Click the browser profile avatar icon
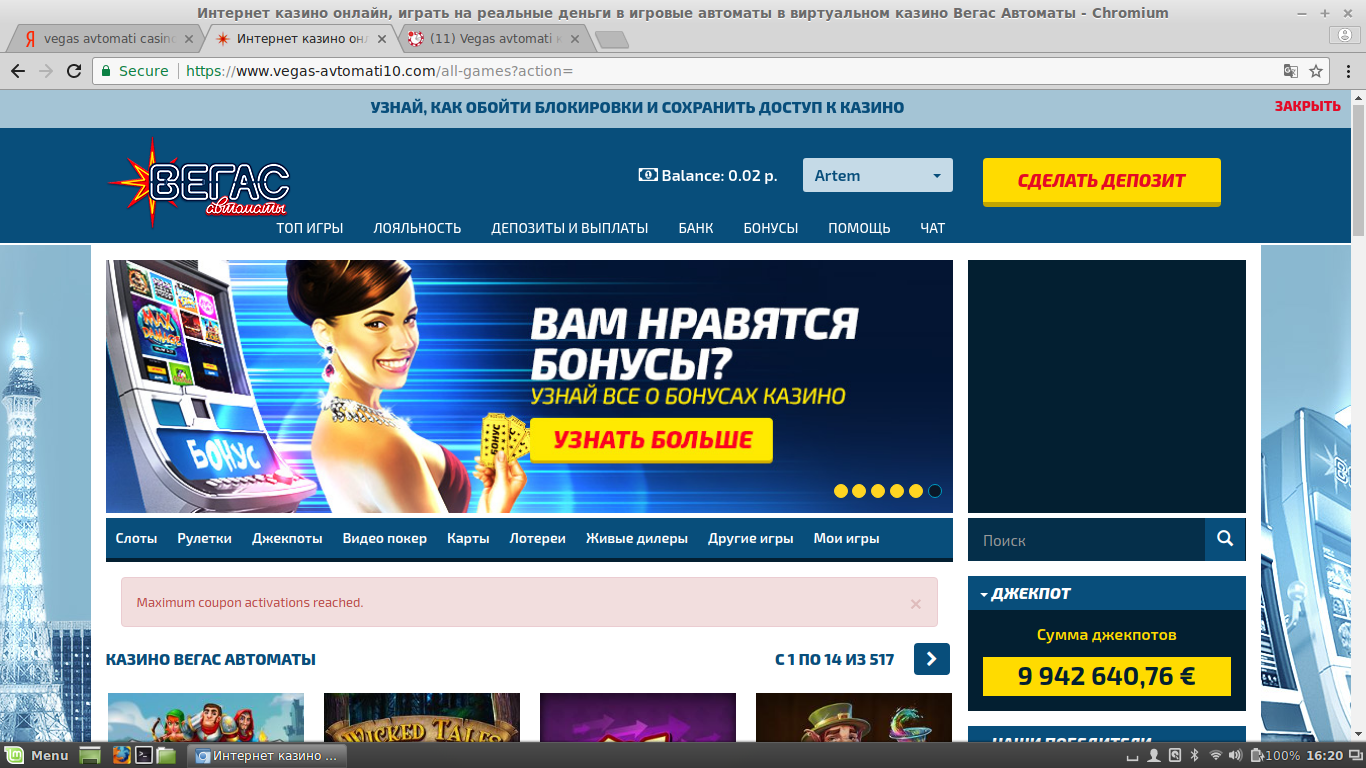Viewport: 1366px width, 768px height. pyautogui.click(x=1344, y=35)
